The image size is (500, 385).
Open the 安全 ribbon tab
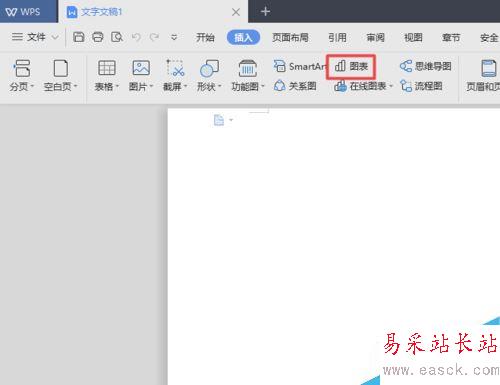(489, 37)
